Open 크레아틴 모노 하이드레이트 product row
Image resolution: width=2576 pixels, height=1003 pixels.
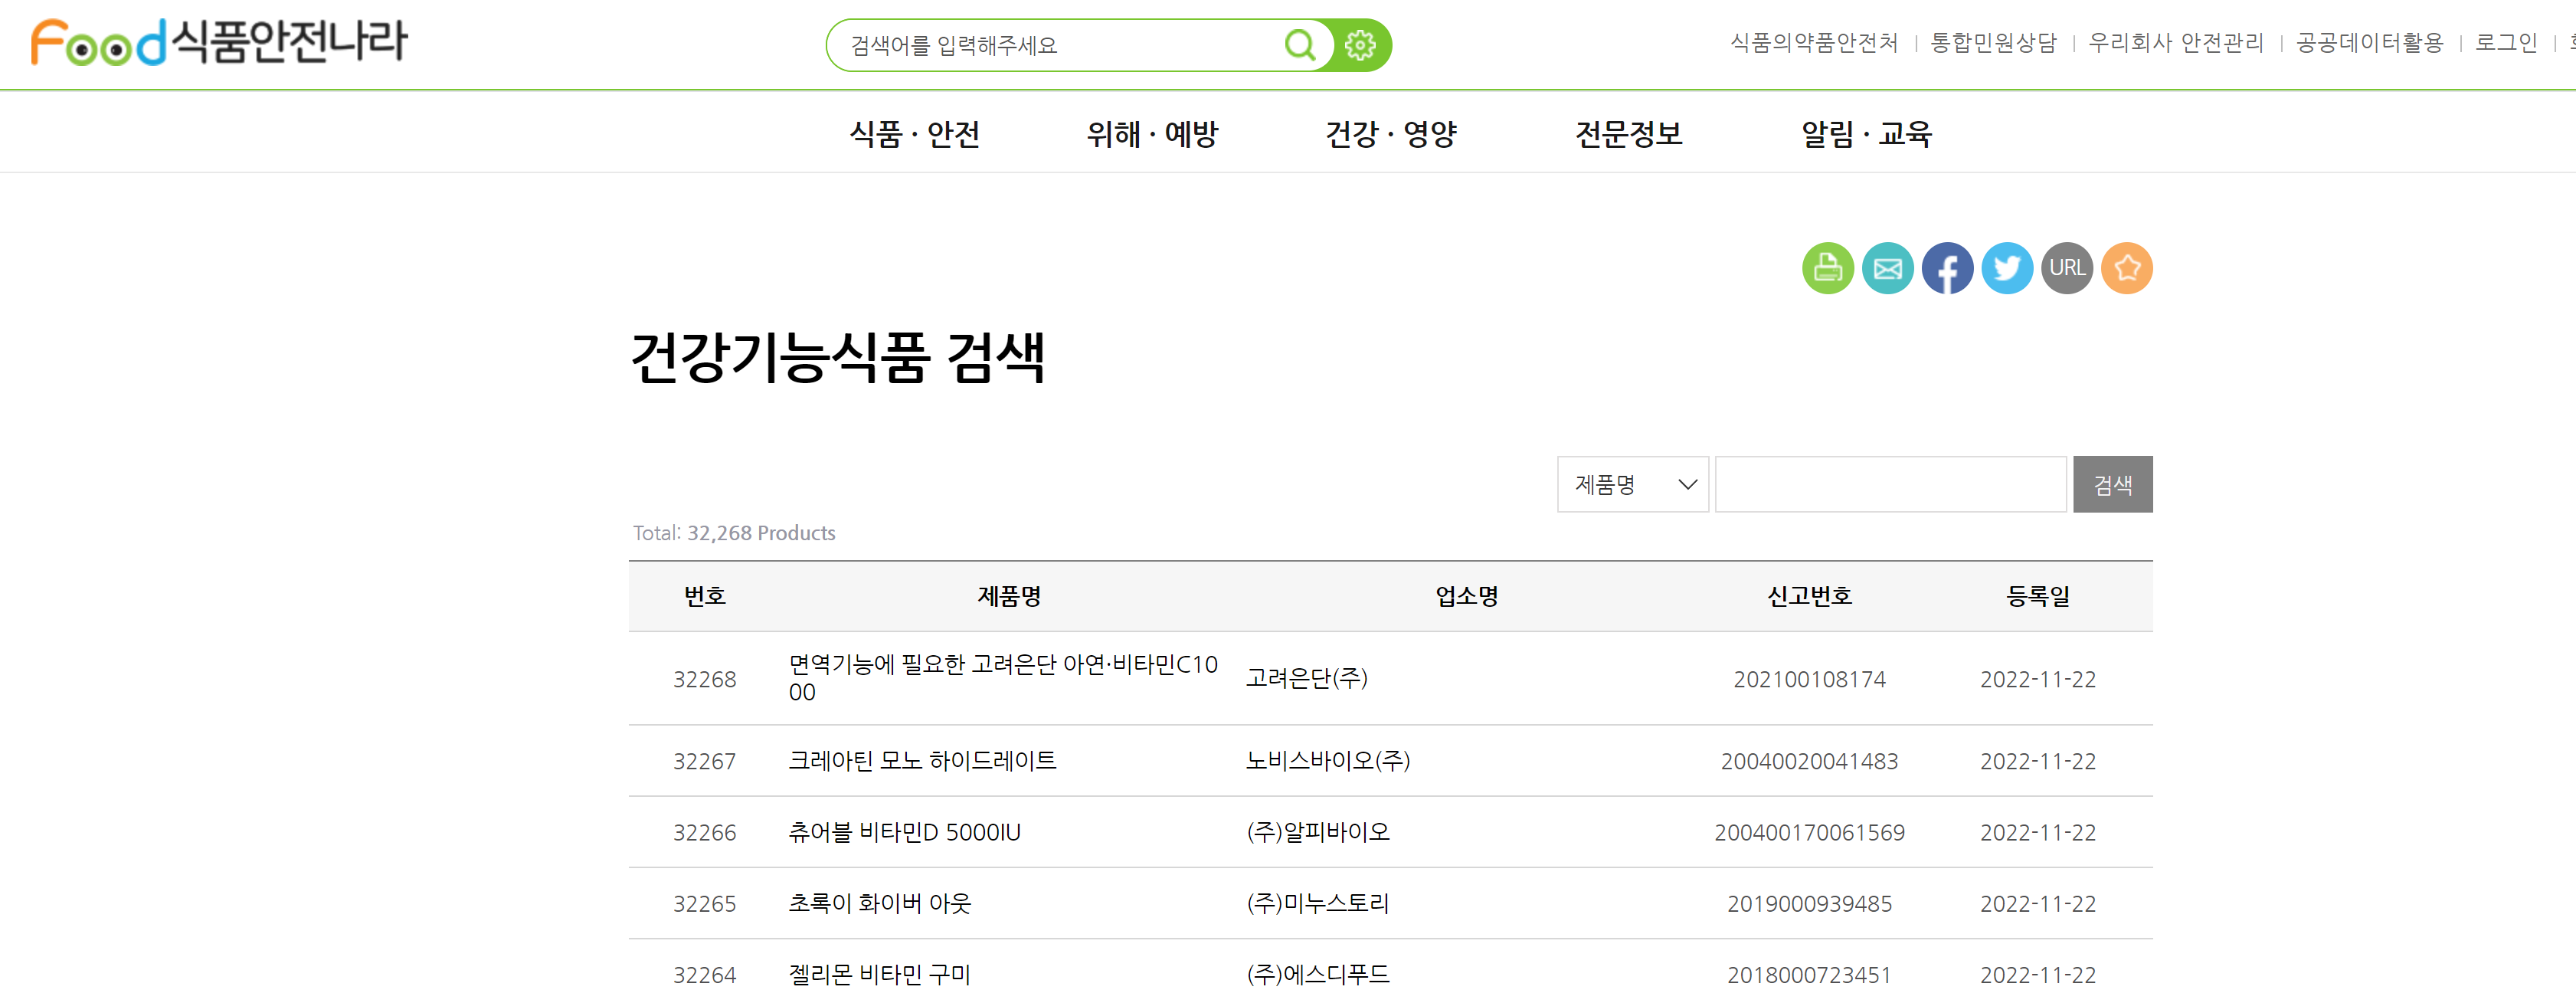coord(922,761)
